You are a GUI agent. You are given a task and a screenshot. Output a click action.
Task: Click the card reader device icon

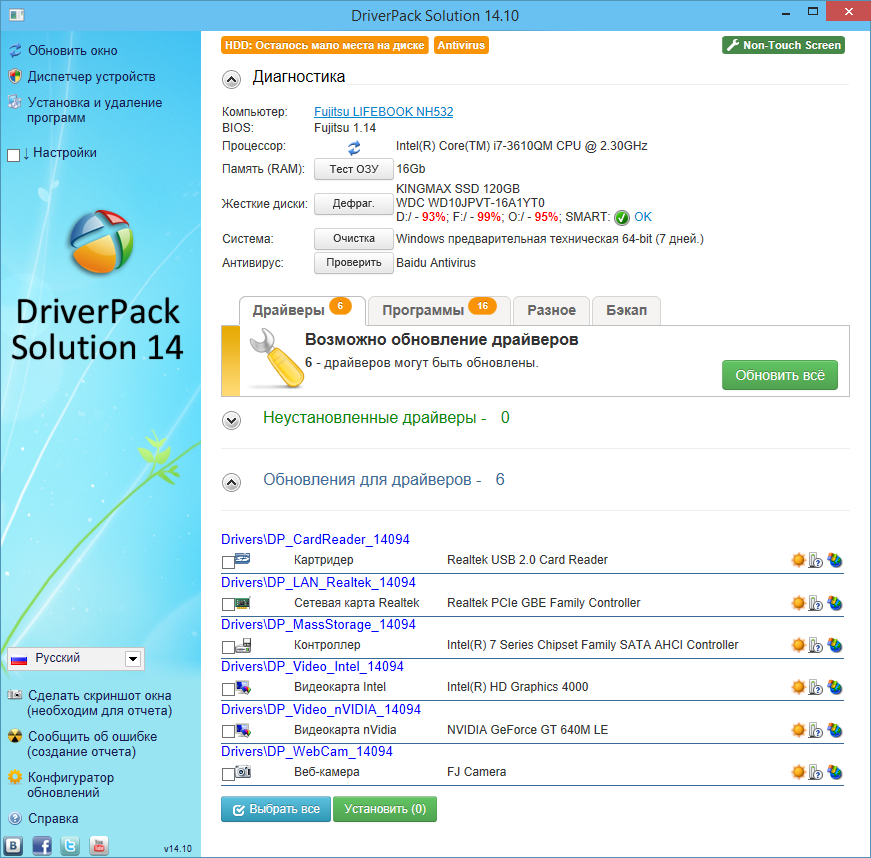pos(242,559)
